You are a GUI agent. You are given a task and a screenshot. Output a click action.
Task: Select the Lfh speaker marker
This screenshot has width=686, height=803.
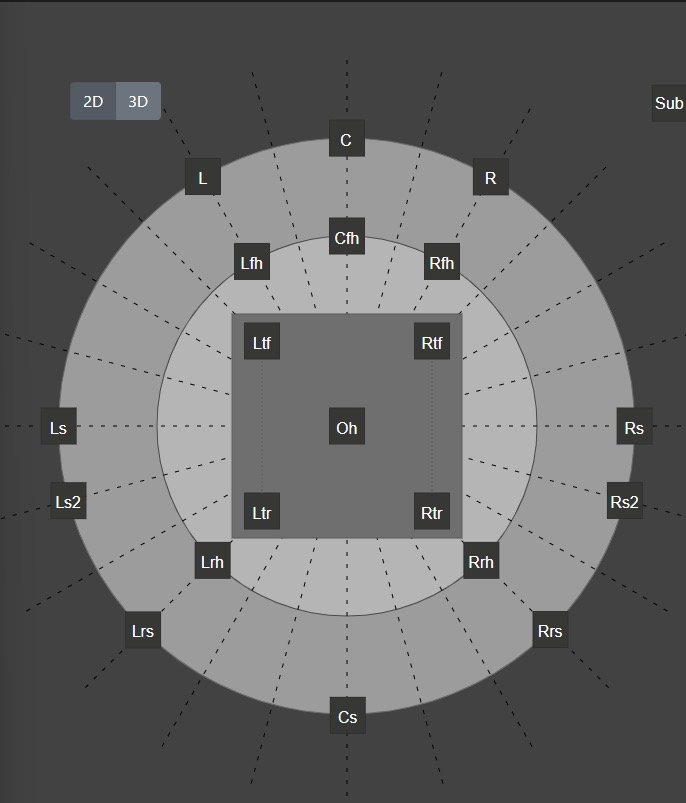[252, 262]
